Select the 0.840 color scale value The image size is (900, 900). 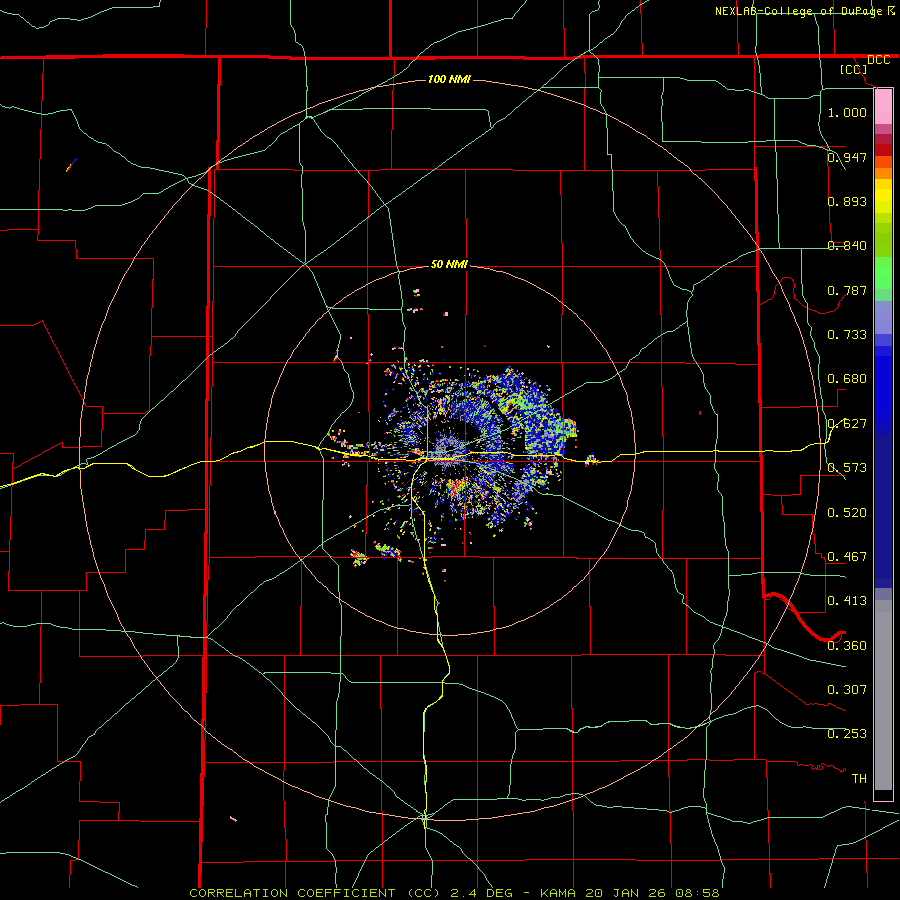tap(847, 246)
